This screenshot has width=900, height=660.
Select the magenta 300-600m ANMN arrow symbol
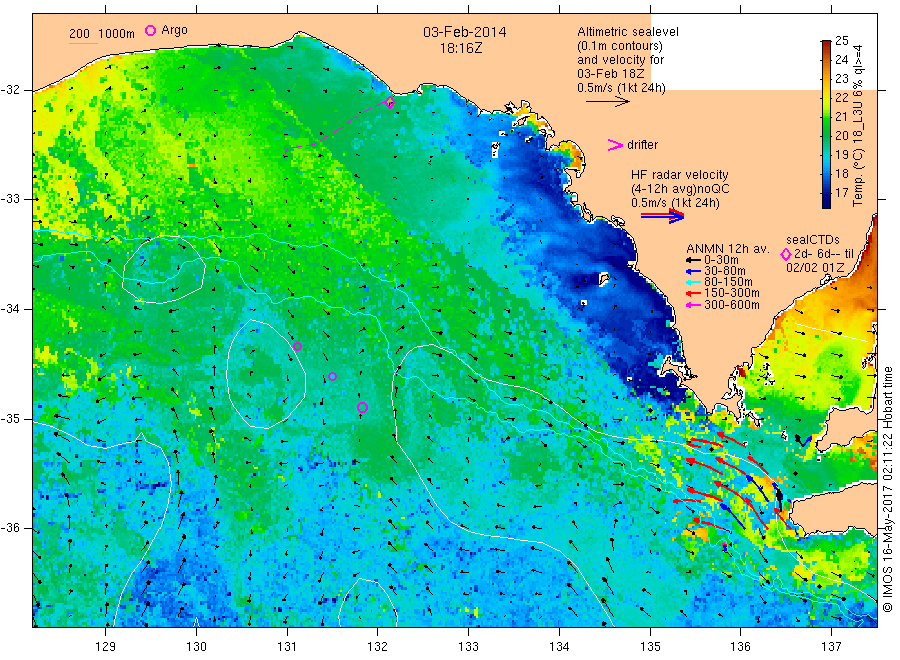click(x=693, y=305)
